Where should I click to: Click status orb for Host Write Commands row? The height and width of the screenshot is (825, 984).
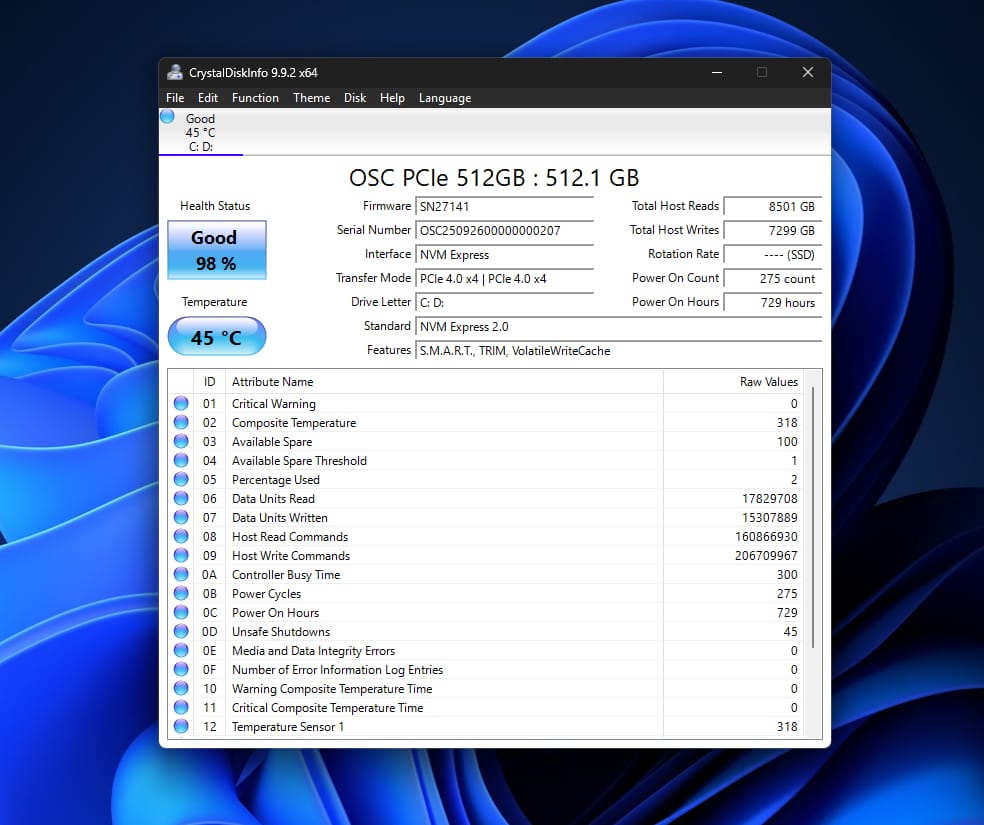[181, 555]
